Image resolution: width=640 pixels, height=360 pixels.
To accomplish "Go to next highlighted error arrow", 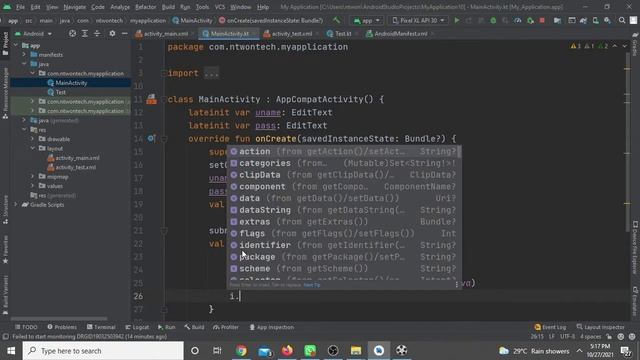I will point(624,46).
